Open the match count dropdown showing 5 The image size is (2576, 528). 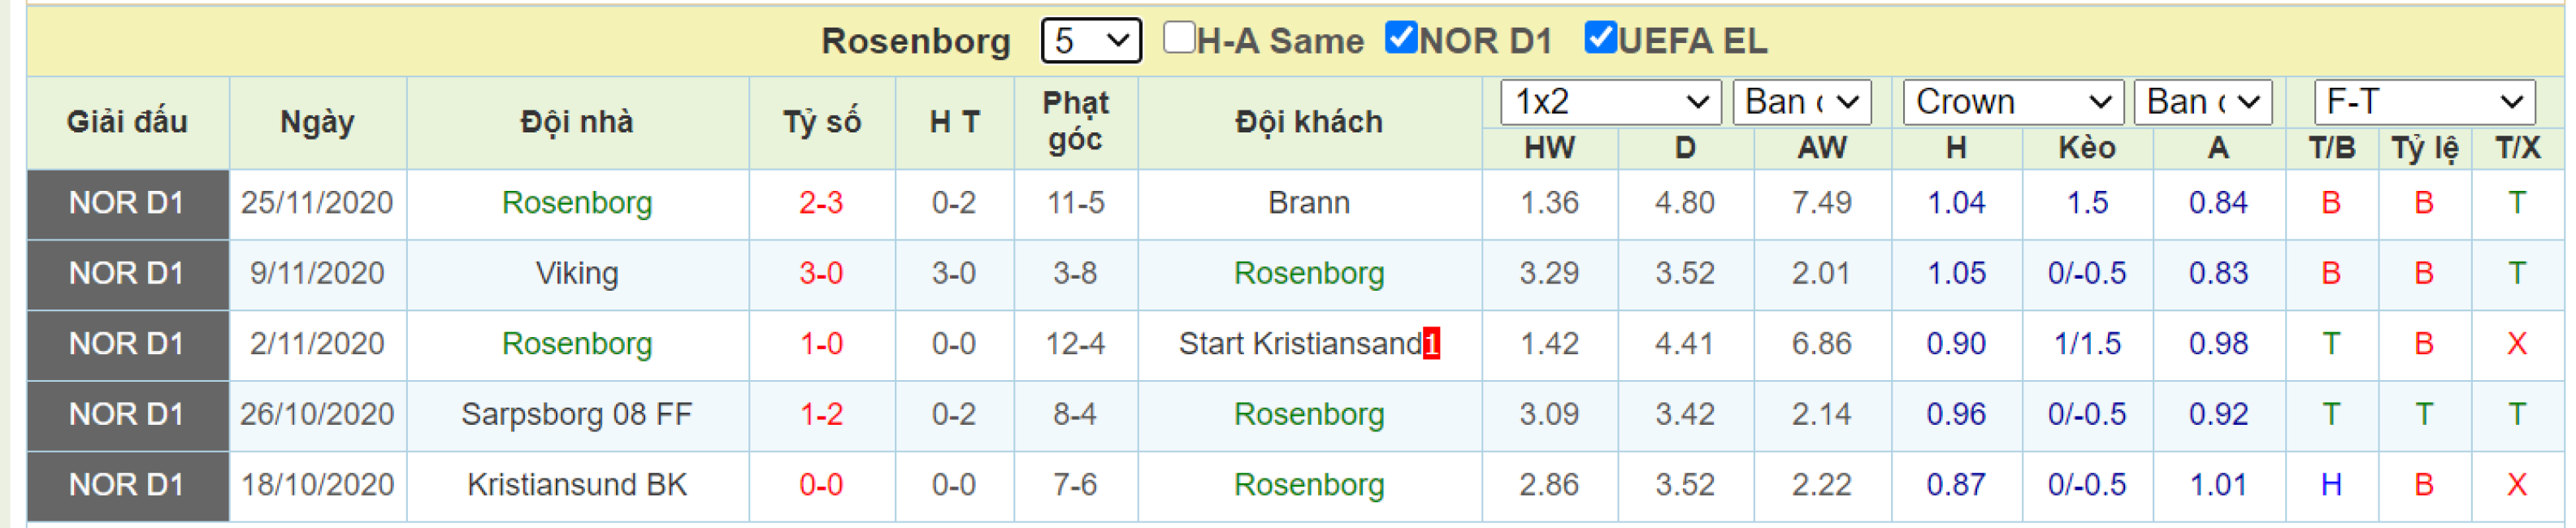coord(1091,41)
